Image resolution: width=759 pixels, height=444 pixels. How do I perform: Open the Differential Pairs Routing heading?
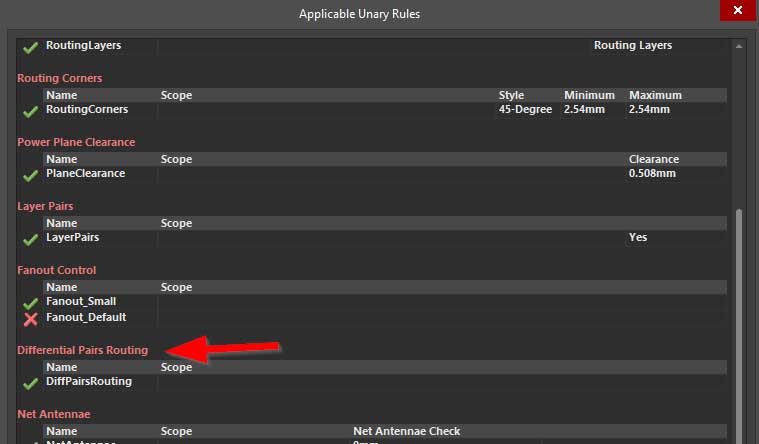pyautogui.click(x=82, y=350)
